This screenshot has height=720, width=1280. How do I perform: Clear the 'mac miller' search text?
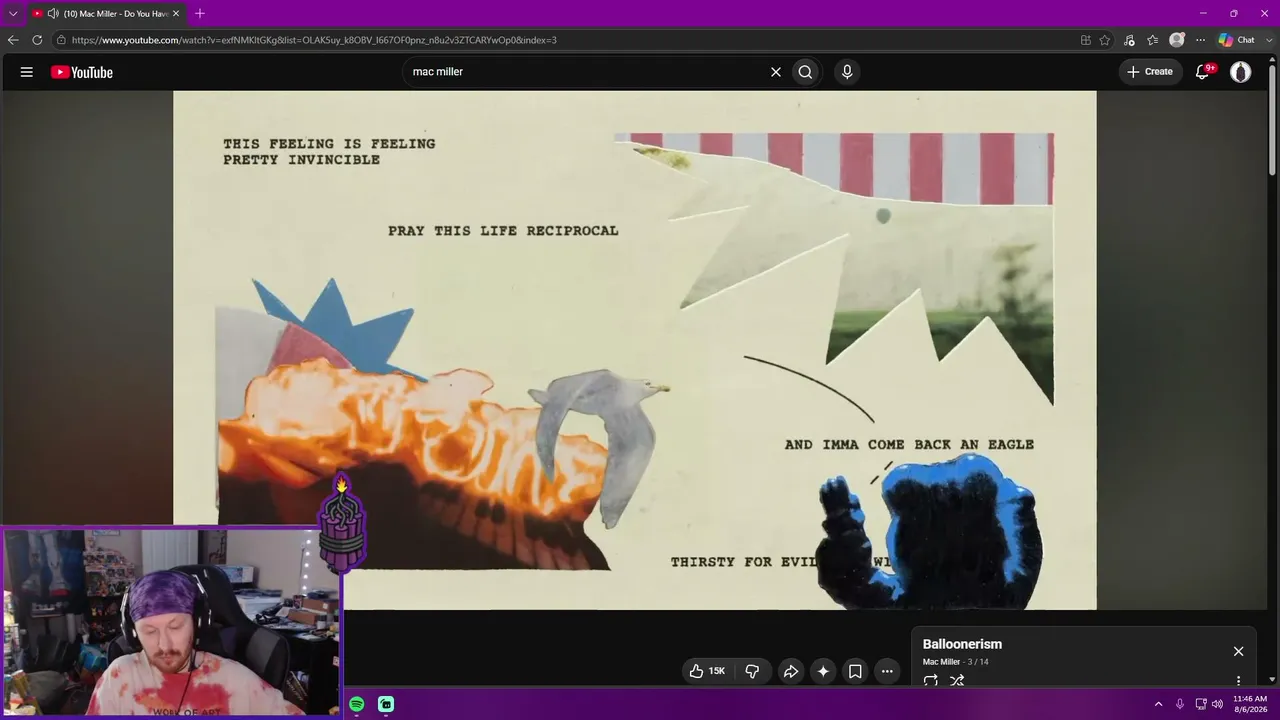[x=775, y=72]
